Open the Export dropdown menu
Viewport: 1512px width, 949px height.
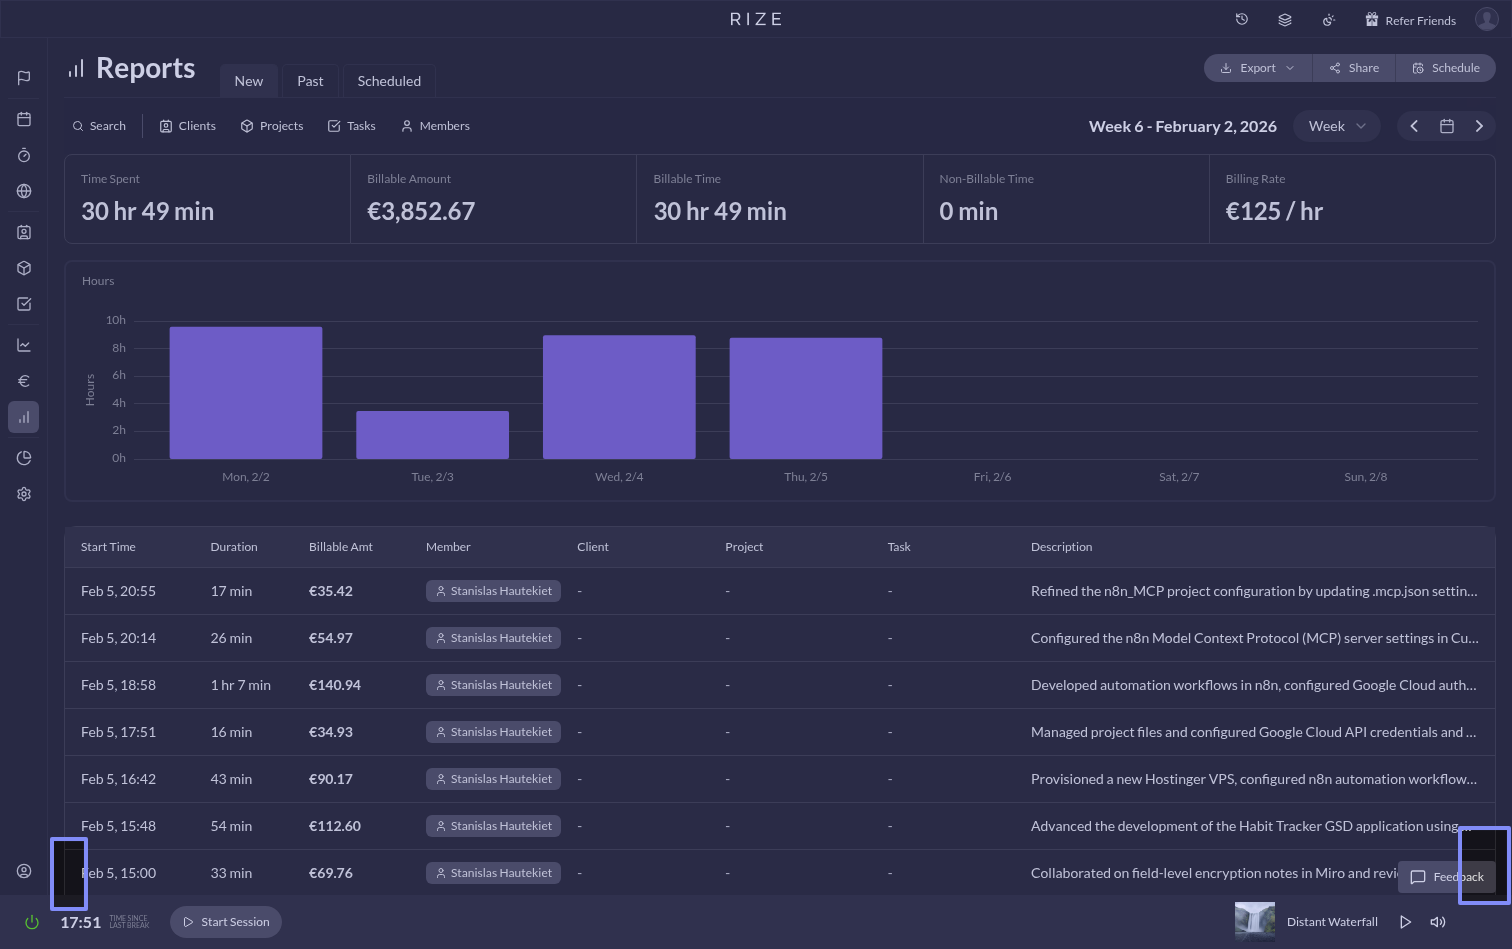tap(1257, 68)
